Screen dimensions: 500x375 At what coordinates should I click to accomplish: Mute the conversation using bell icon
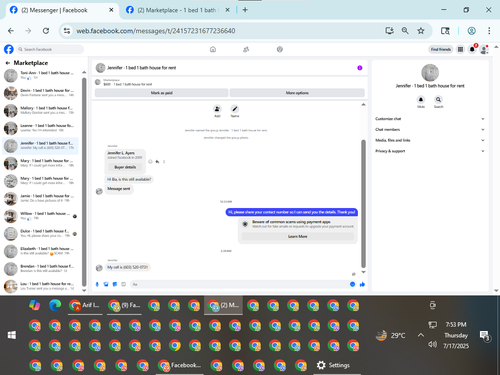[421, 99]
